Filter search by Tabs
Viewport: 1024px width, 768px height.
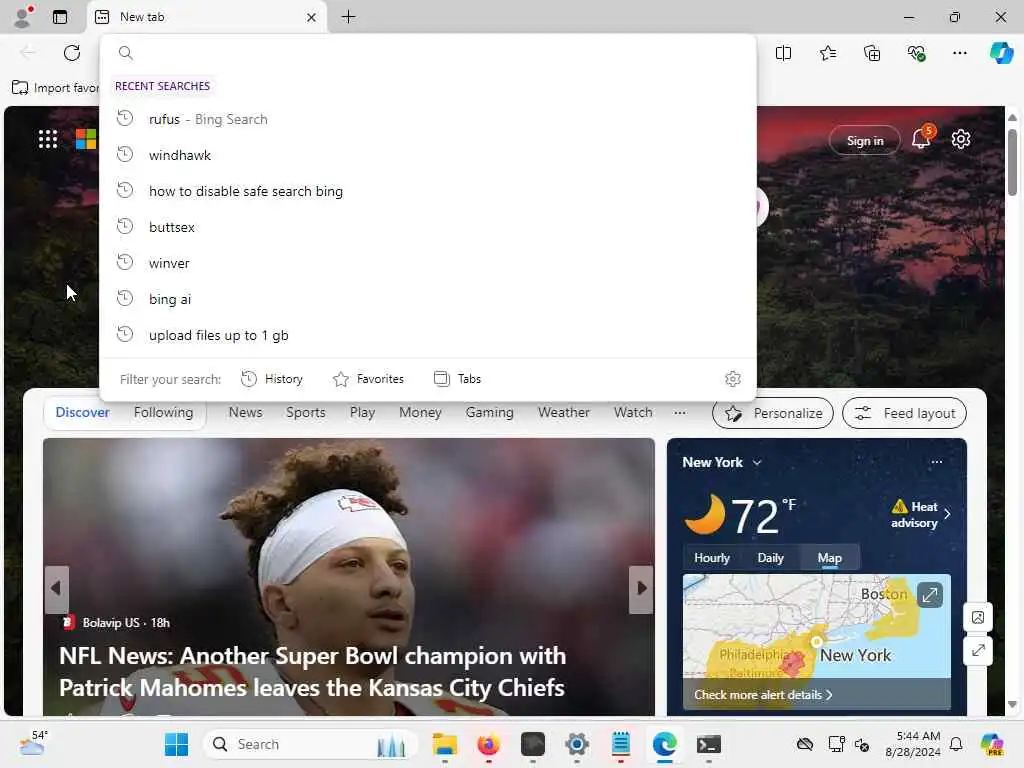click(457, 379)
